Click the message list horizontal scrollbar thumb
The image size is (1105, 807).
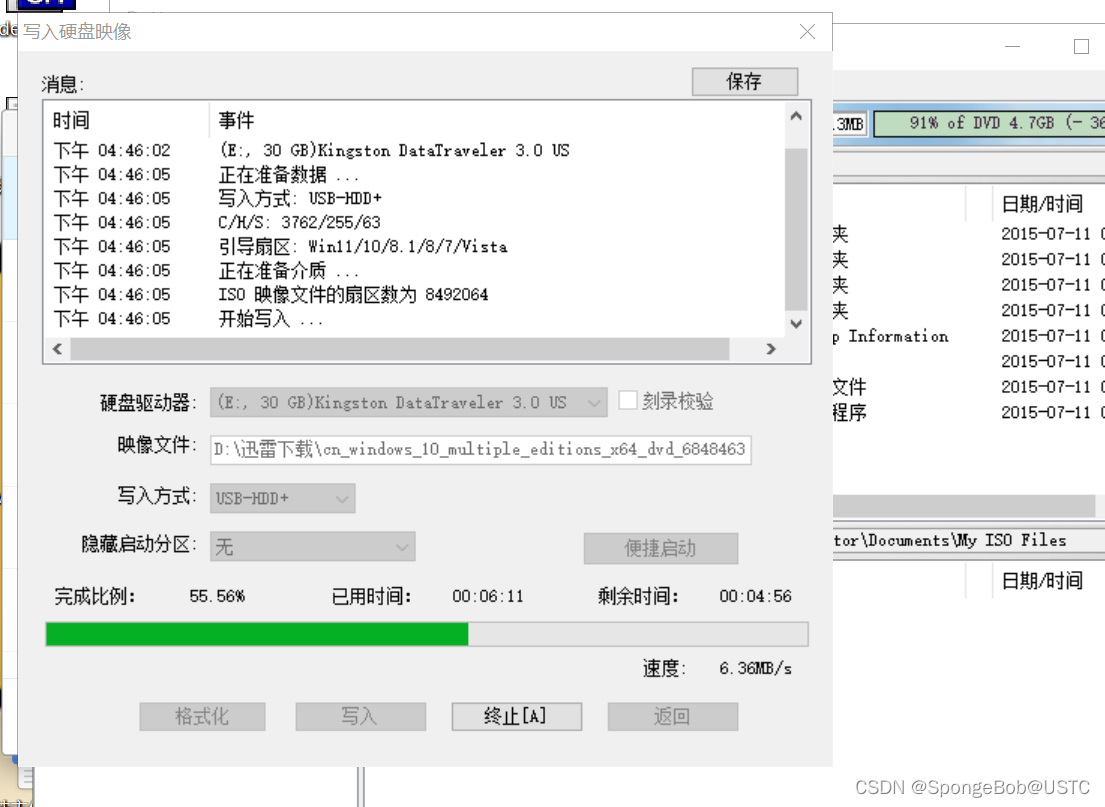[x=400, y=349]
